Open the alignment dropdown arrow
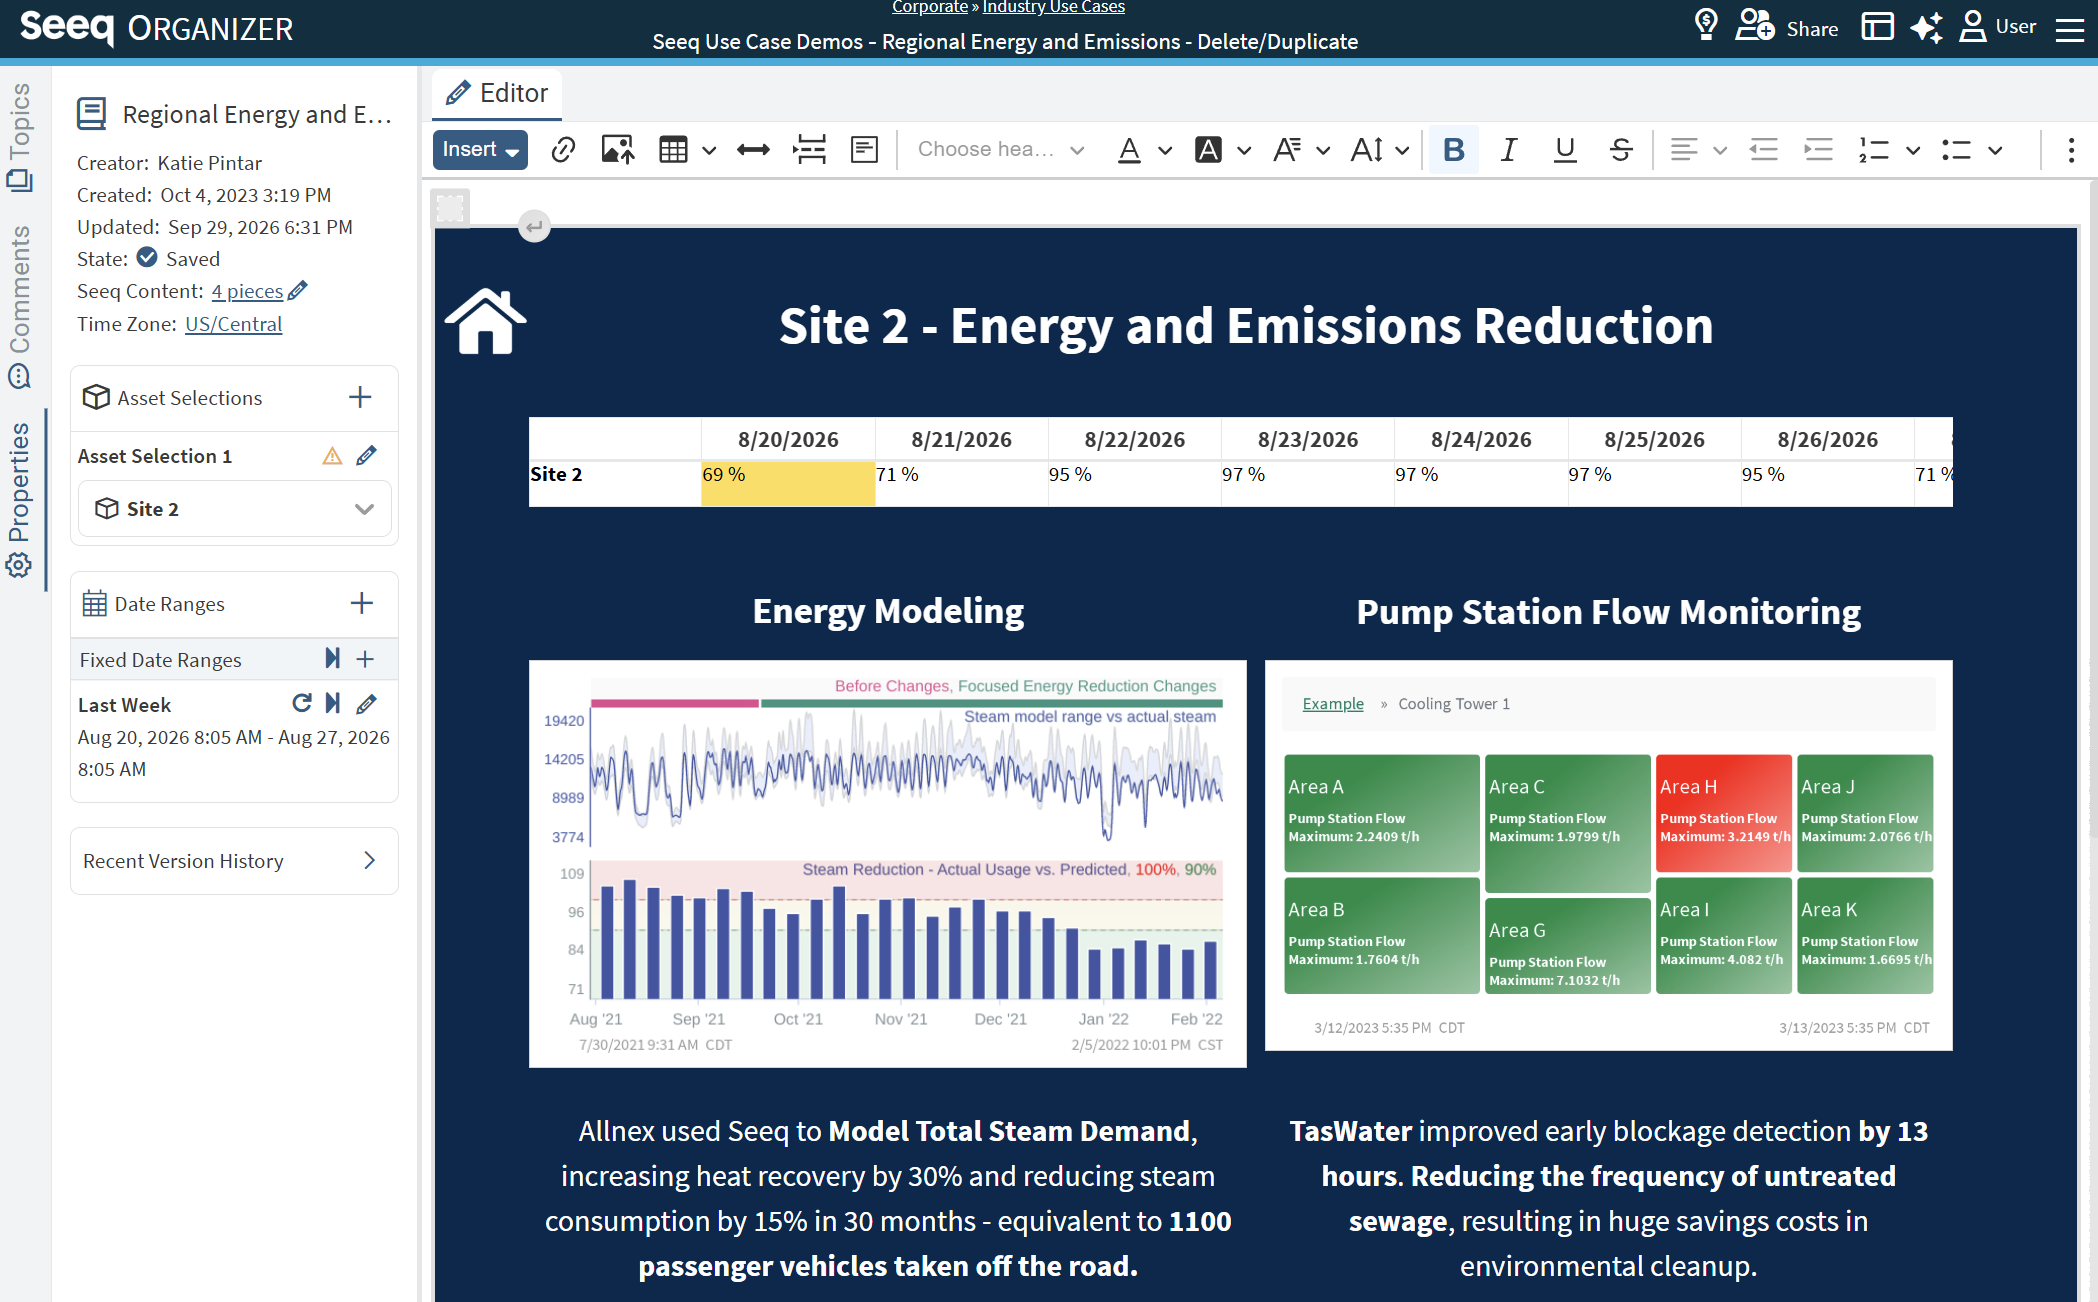This screenshot has width=2098, height=1302. click(1720, 151)
